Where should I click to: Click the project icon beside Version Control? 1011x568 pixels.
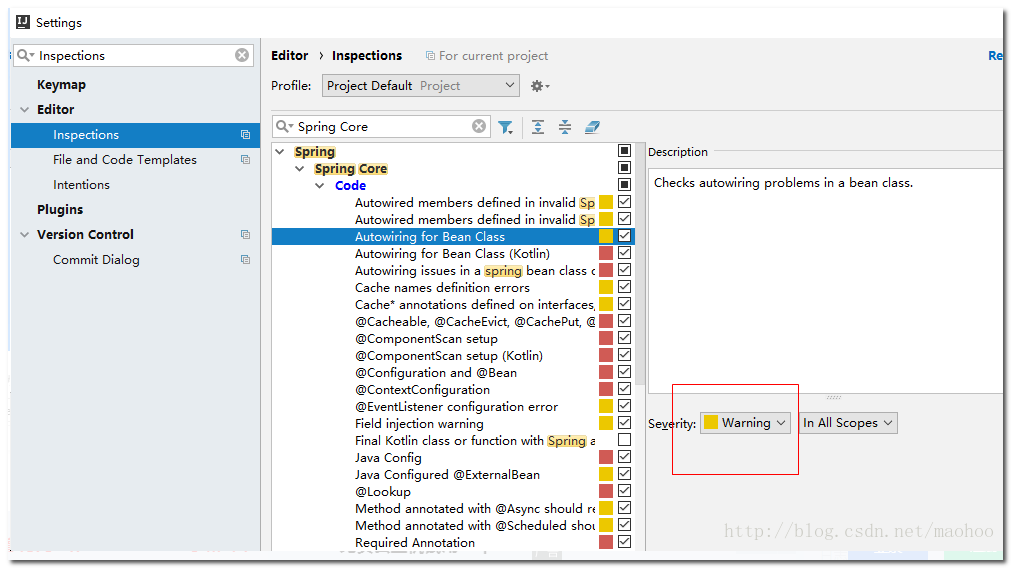click(x=245, y=235)
